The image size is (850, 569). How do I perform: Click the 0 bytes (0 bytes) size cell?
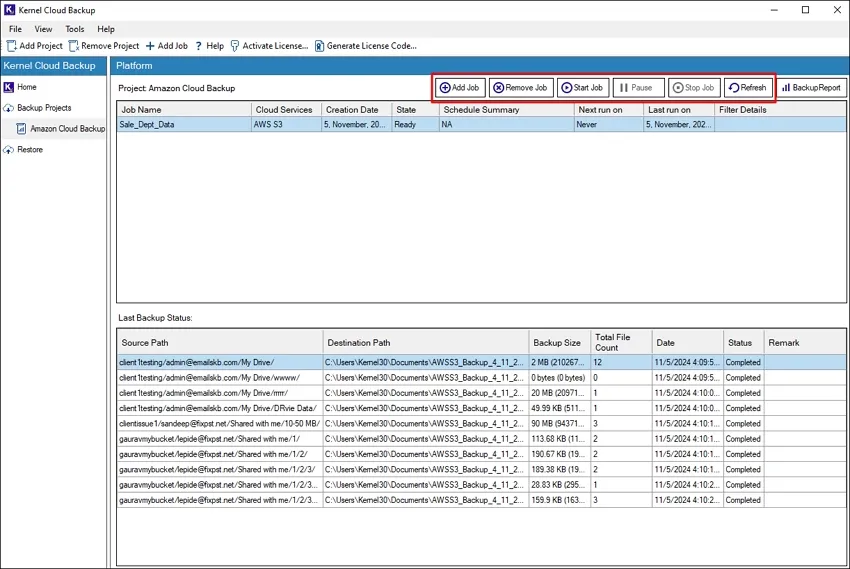point(560,378)
